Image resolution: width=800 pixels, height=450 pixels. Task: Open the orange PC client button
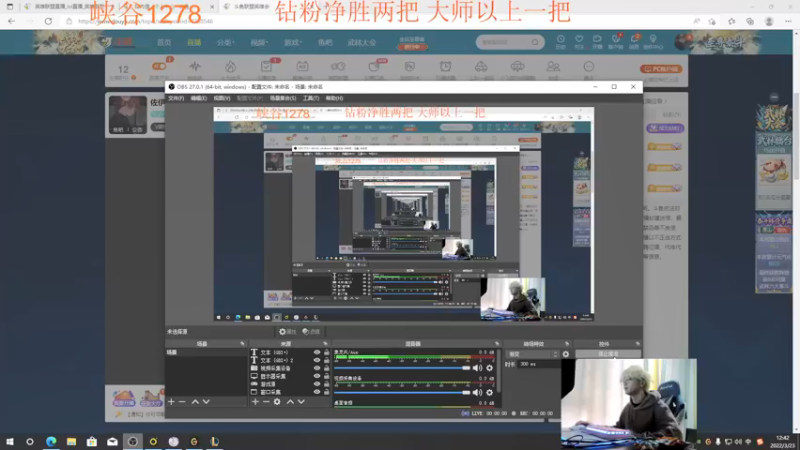coord(661,69)
